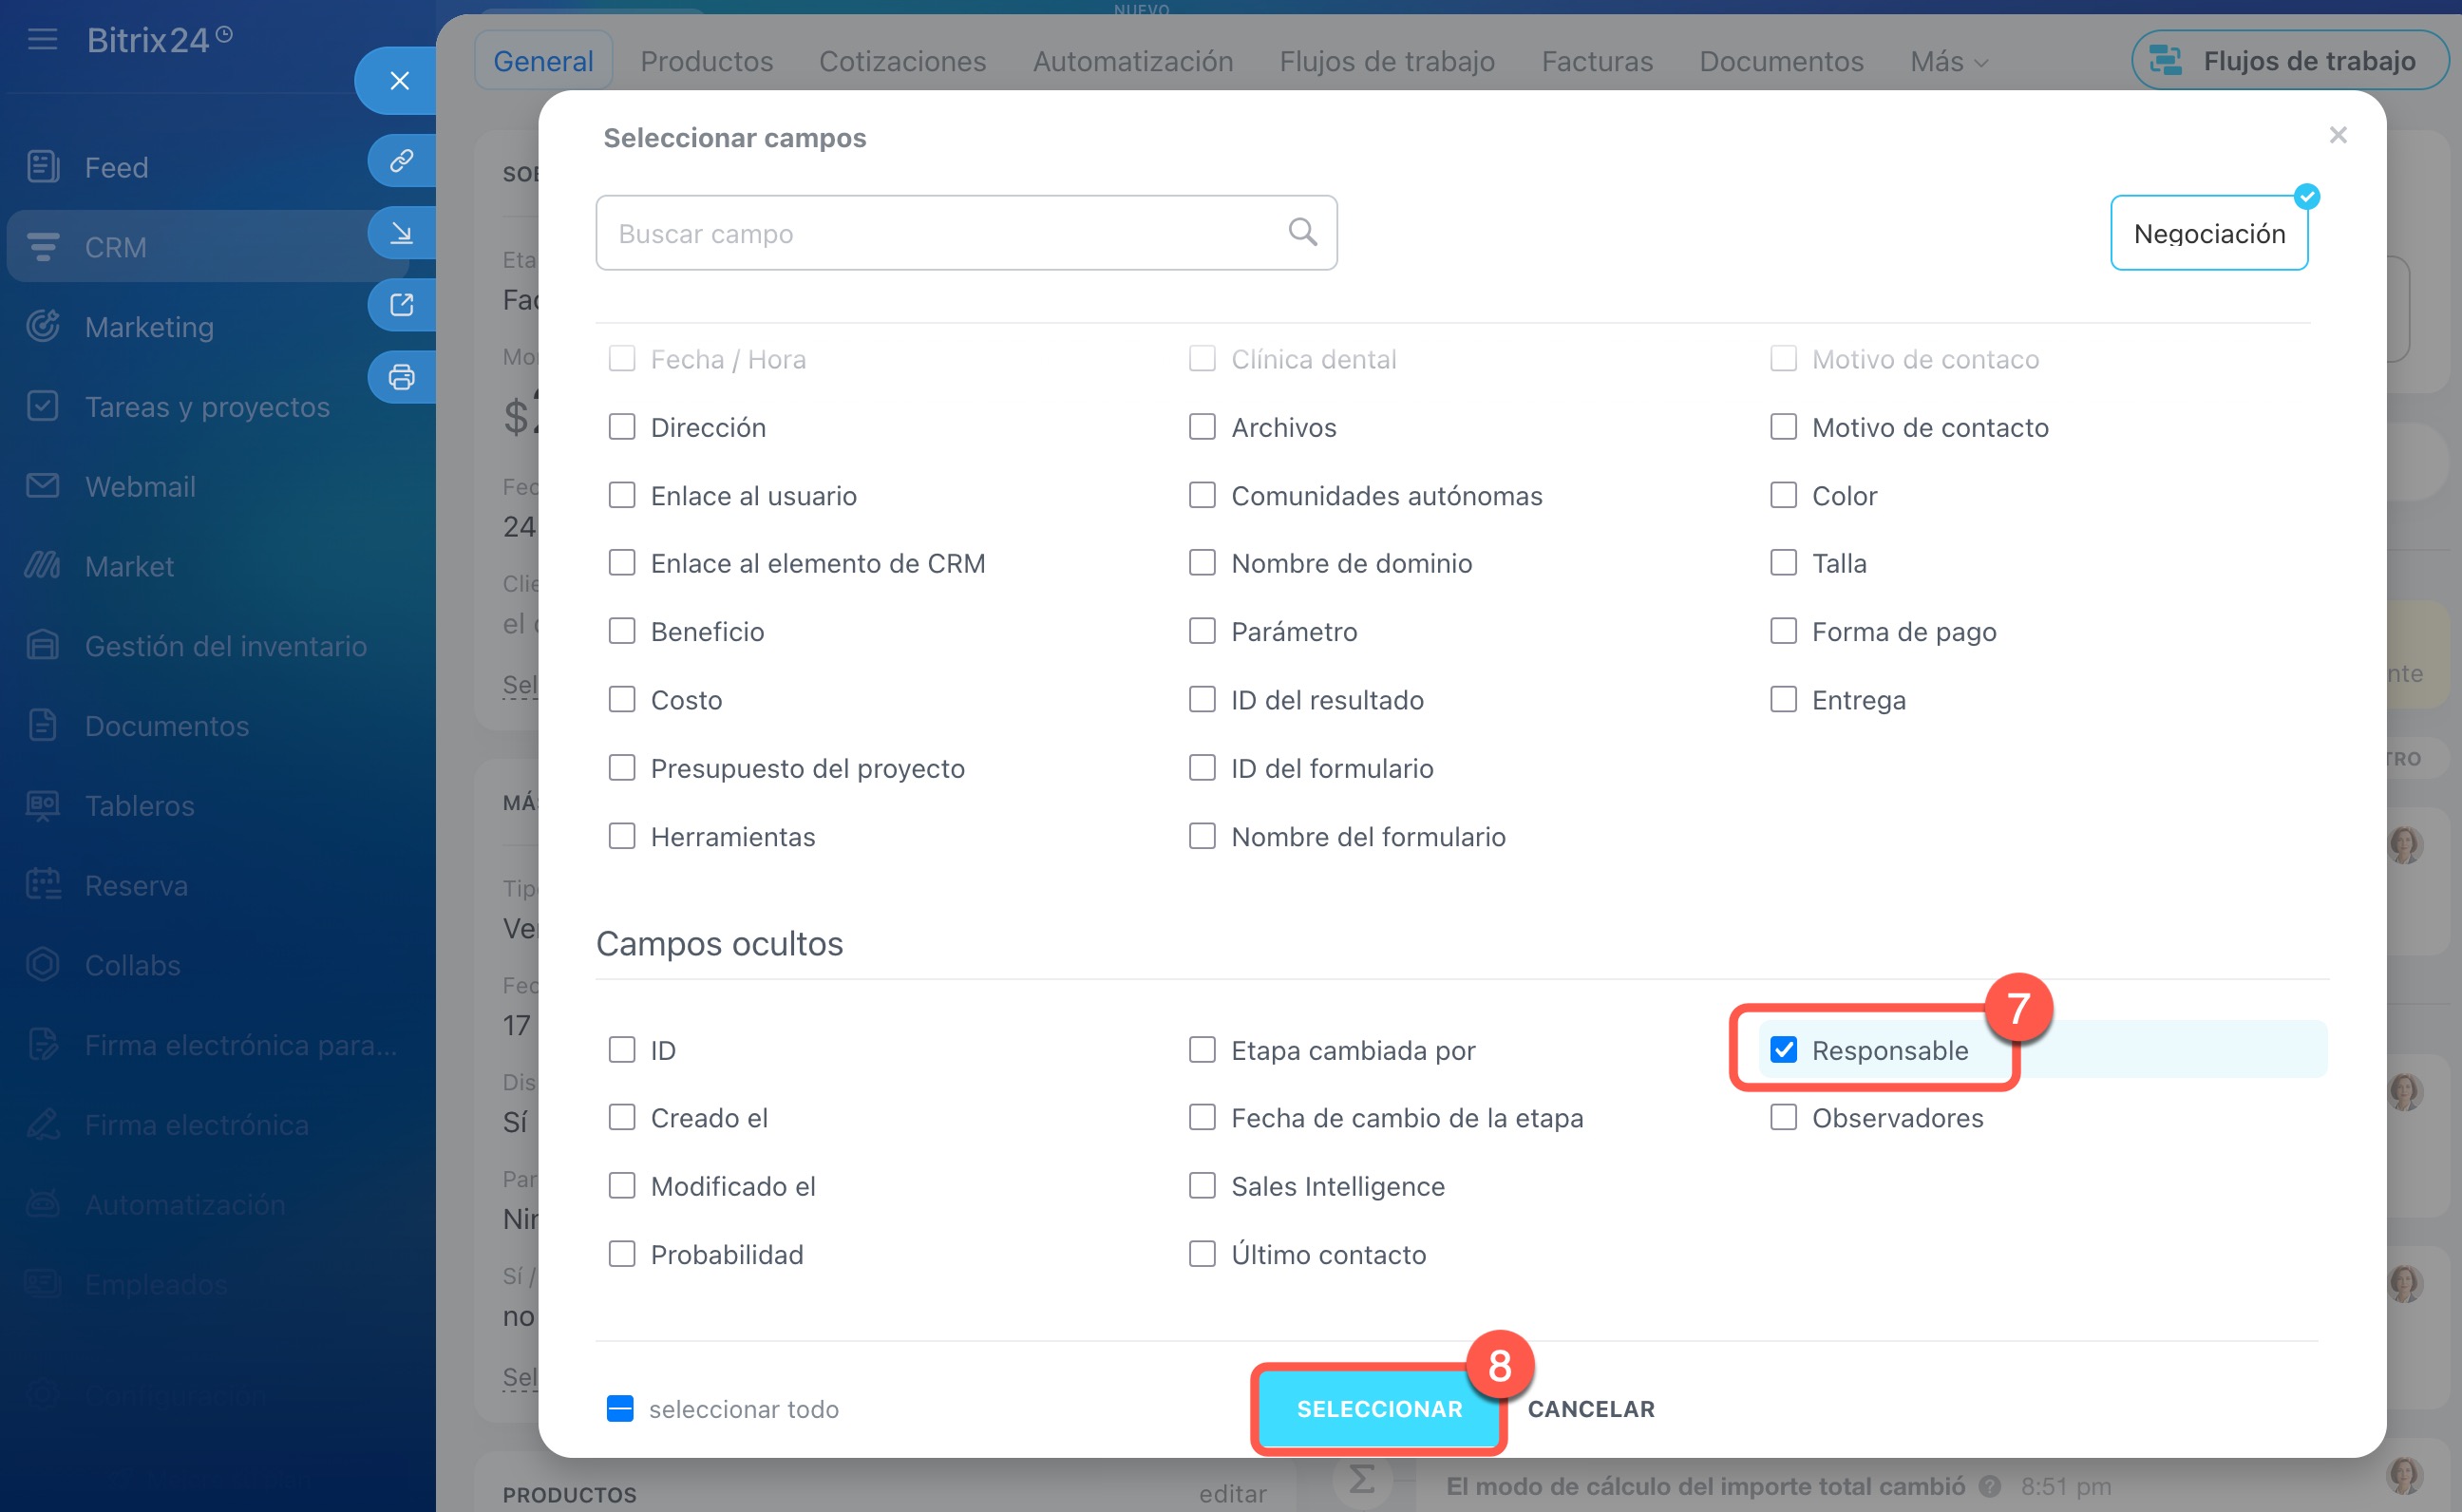Close the Seleccionar campos dialog

[x=2337, y=135]
